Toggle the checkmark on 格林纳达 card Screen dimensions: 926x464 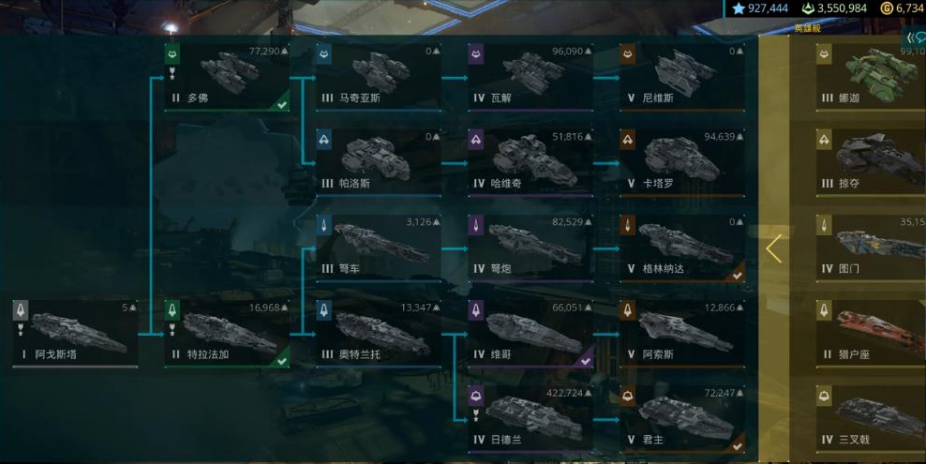[x=737, y=275]
